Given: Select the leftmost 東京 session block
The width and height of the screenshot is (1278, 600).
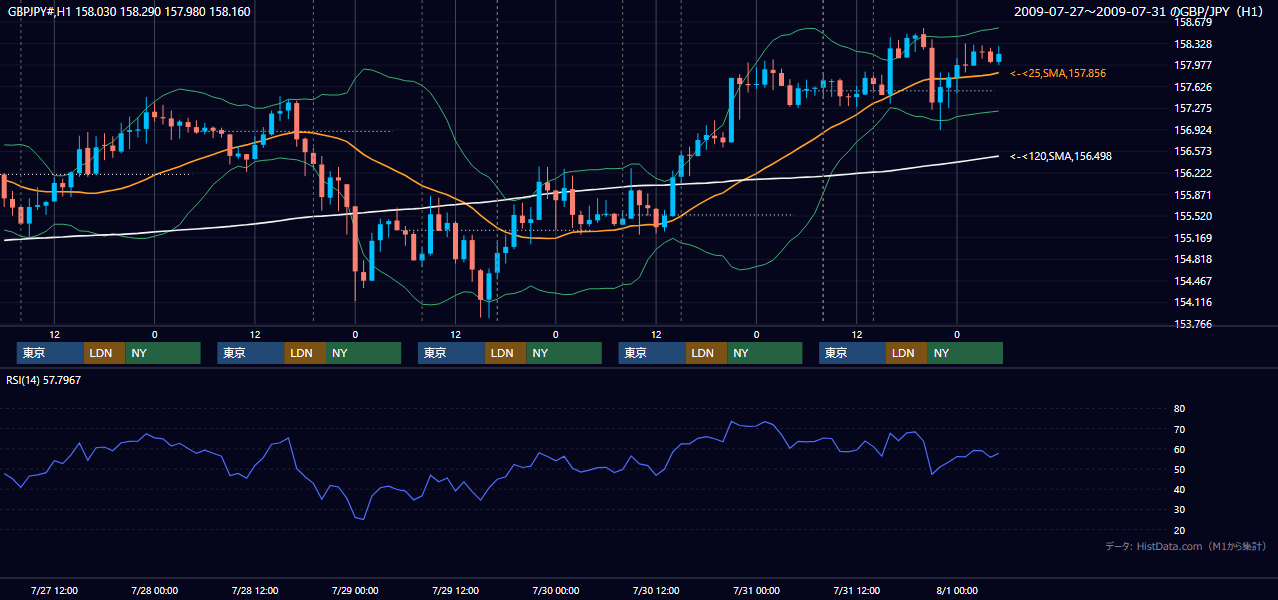Looking at the screenshot, I should coord(50,353).
